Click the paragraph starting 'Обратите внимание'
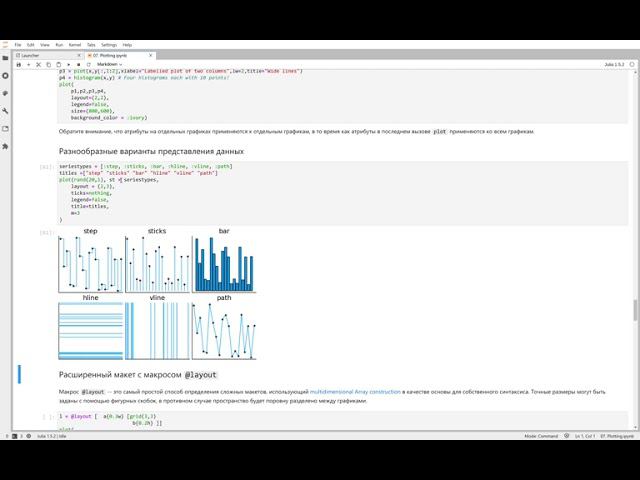The width and height of the screenshot is (640, 480). 296,131
